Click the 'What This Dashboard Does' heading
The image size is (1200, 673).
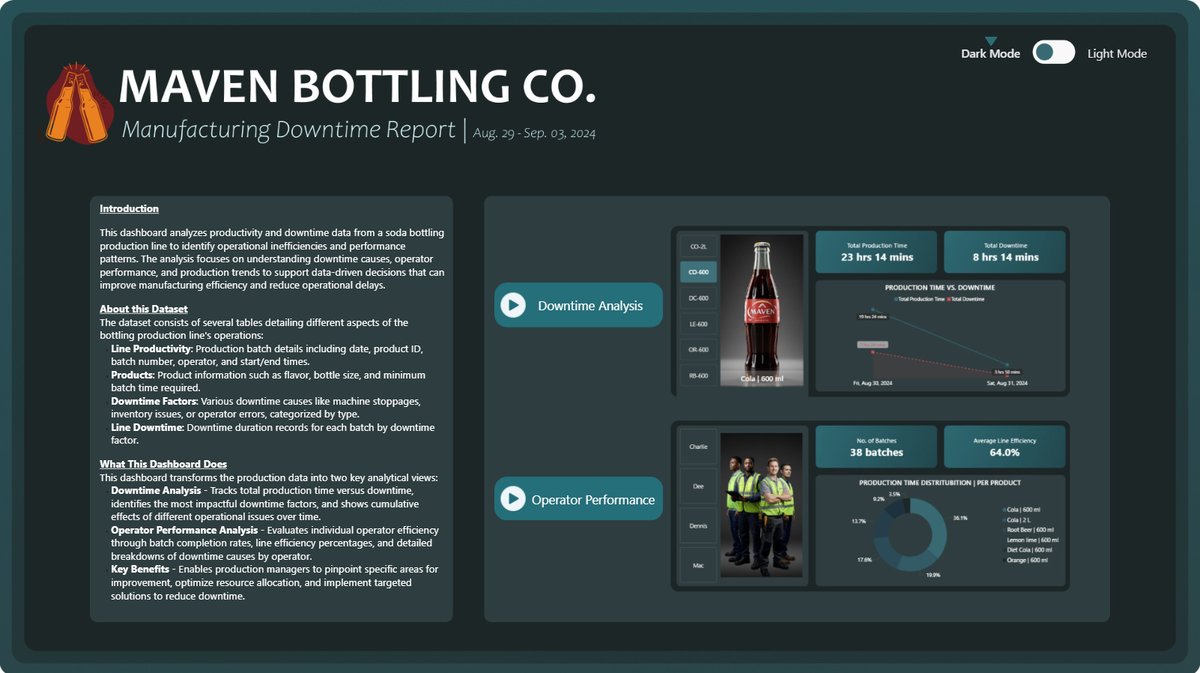(163, 464)
